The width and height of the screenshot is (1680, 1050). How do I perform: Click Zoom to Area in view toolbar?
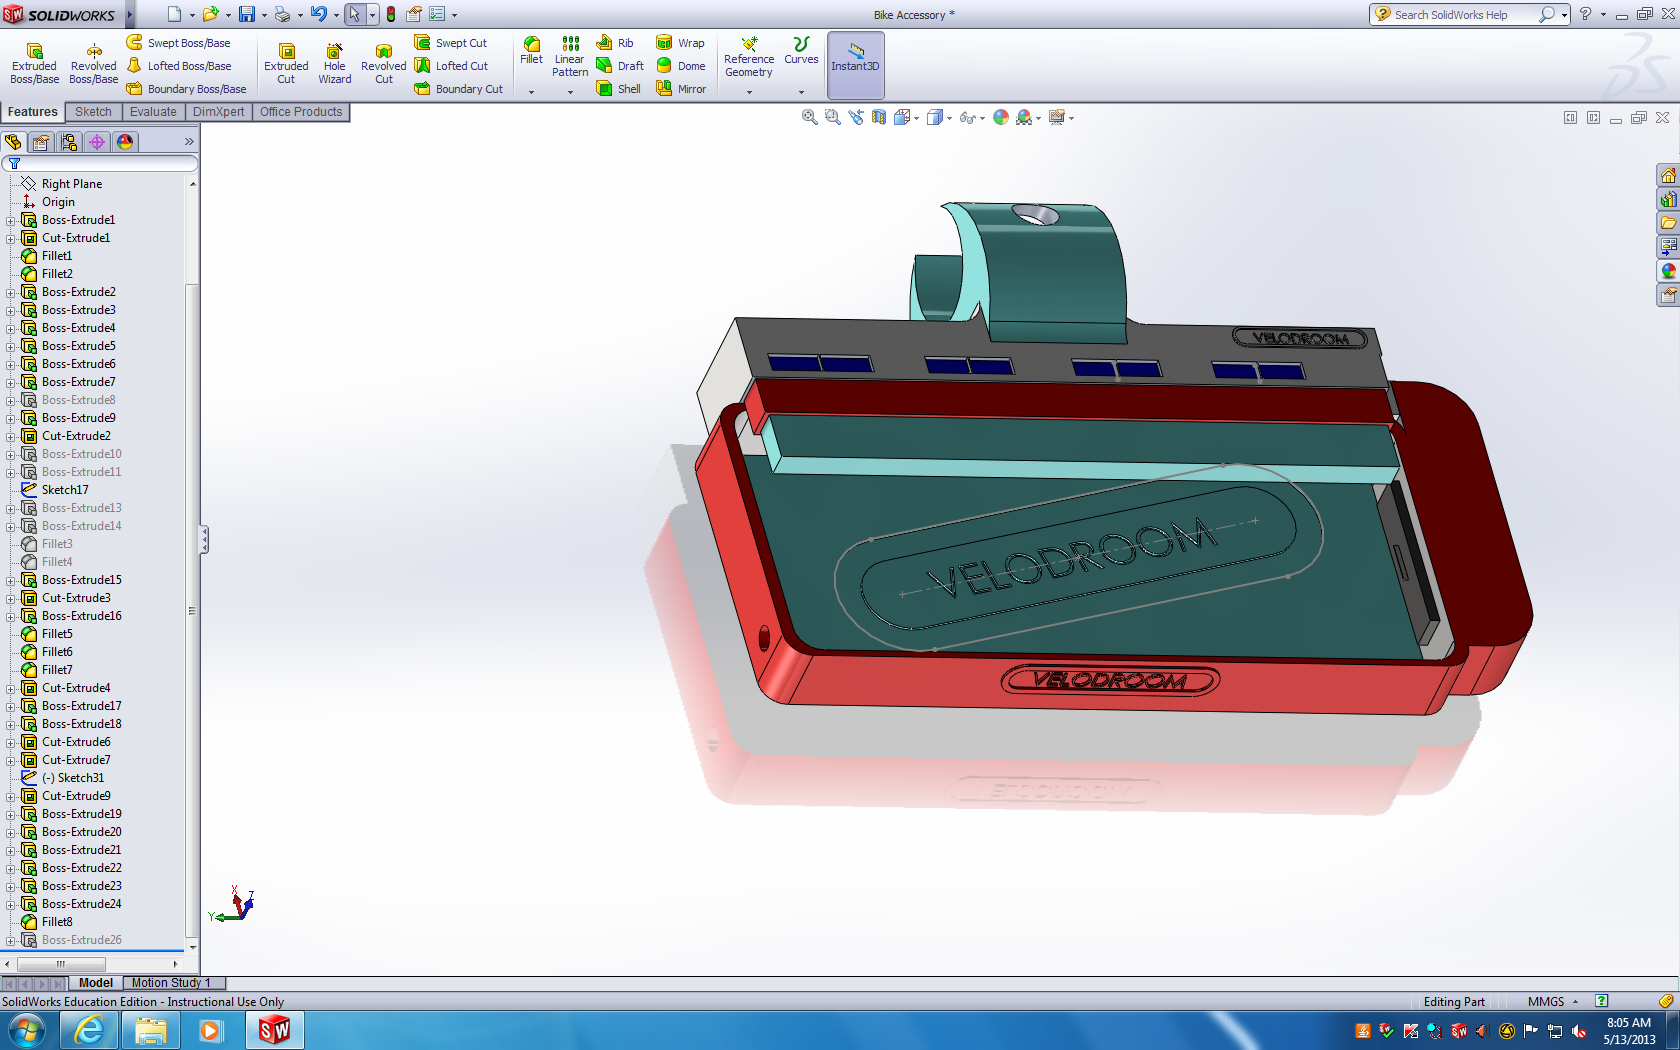pyautogui.click(x=833, y=117)
